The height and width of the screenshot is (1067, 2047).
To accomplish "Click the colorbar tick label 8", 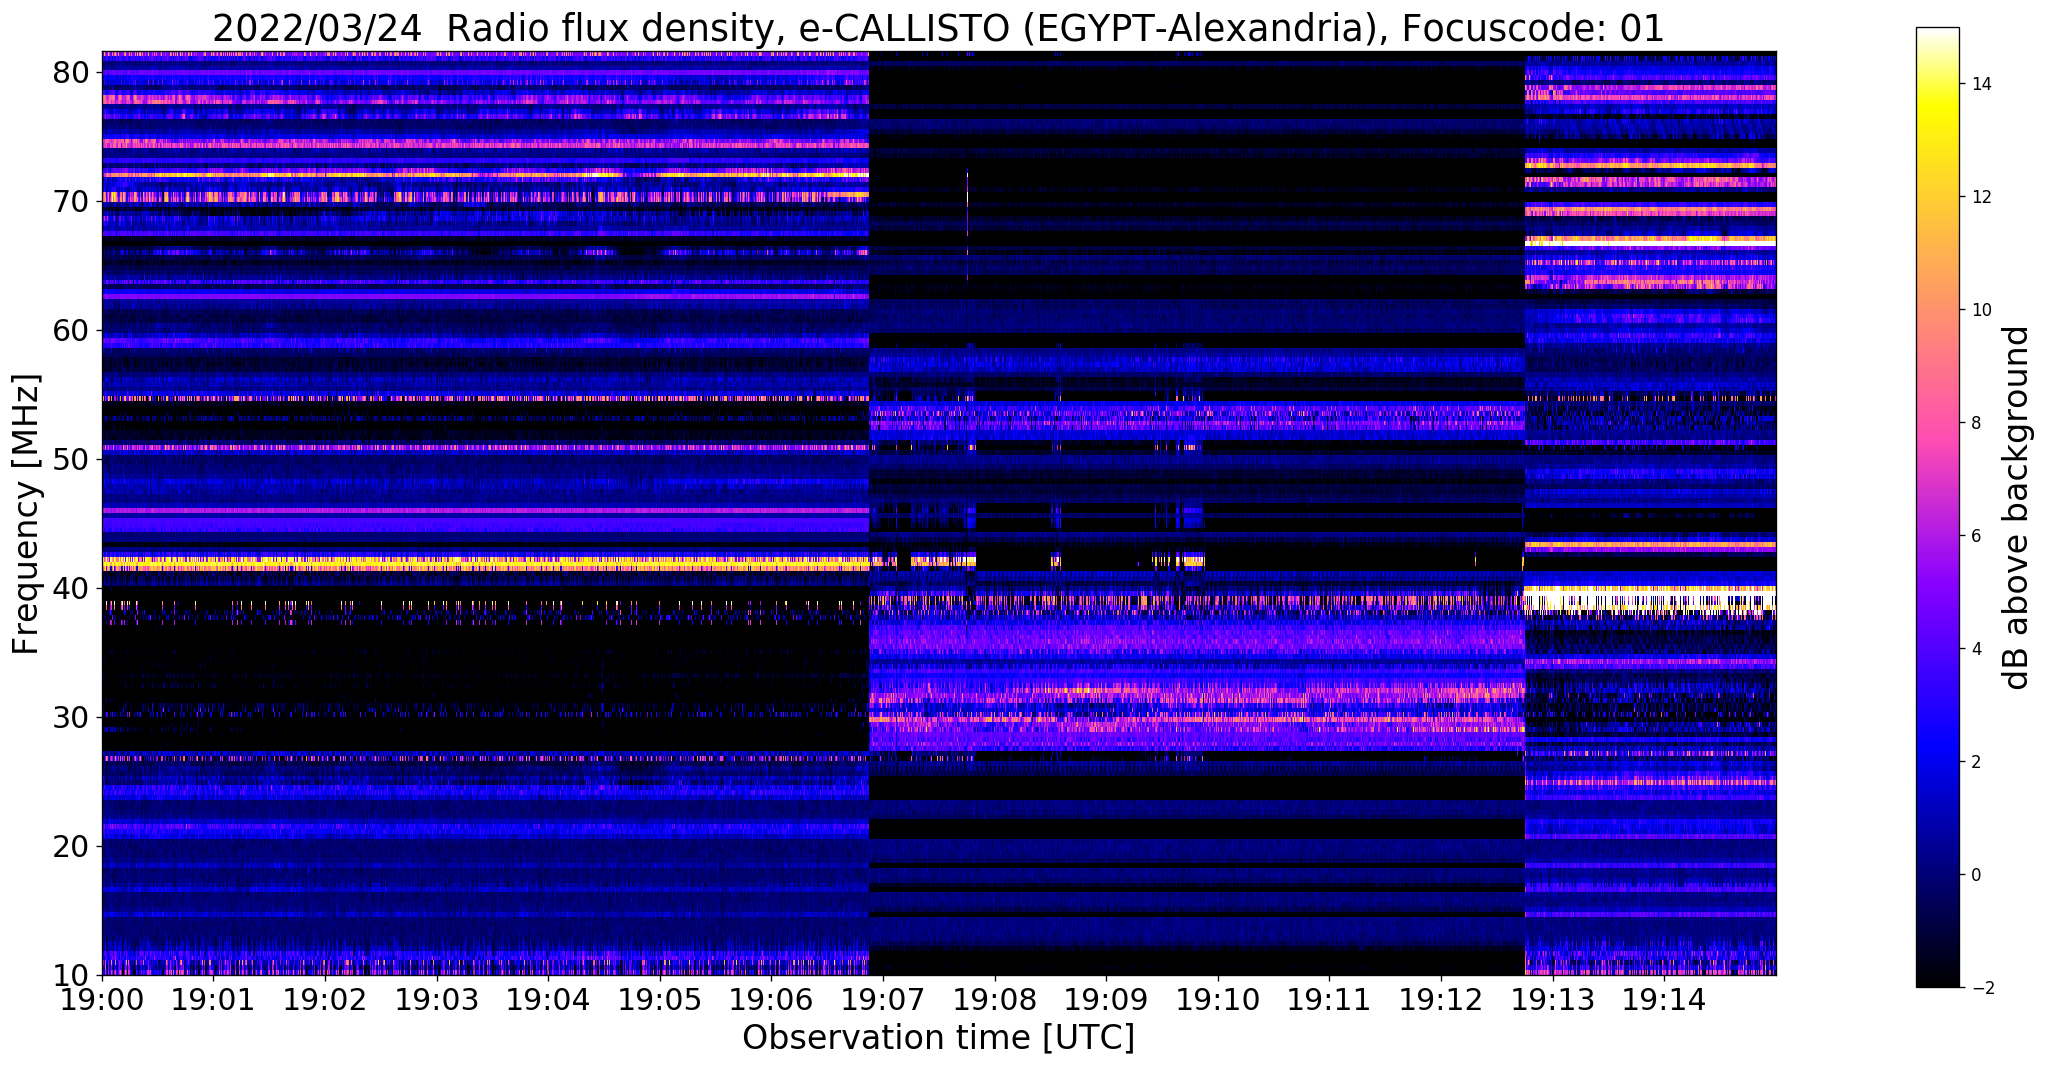I will [1976, 423].
